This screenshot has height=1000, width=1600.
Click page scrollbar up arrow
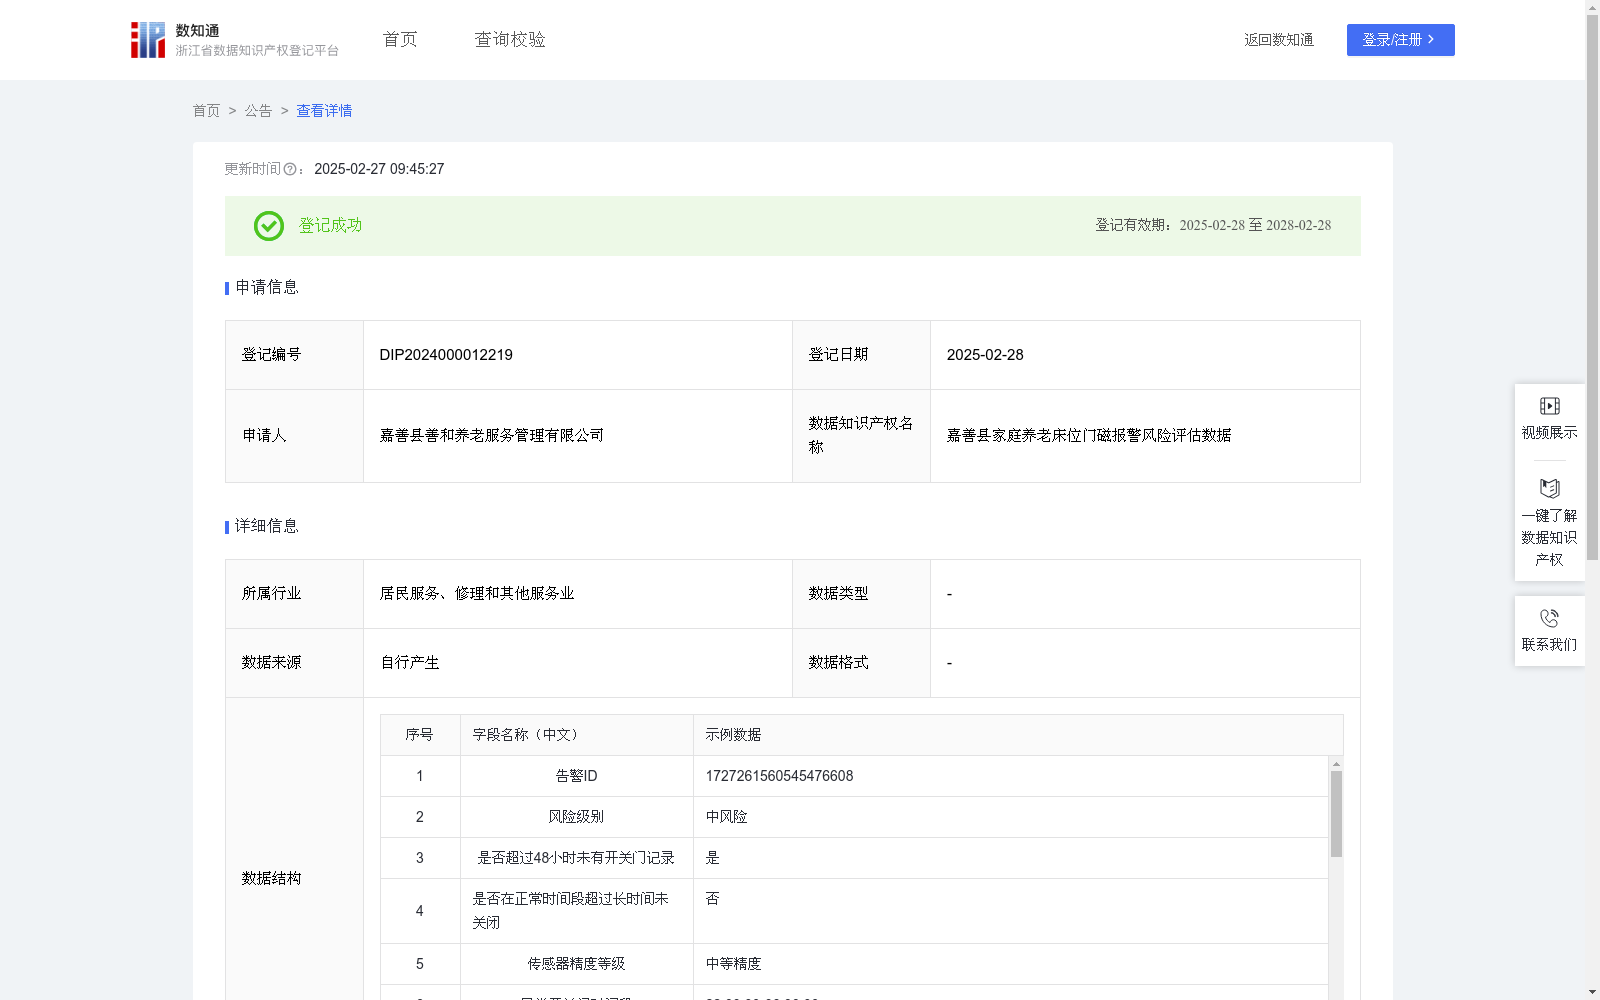(x=1592, y=7)
